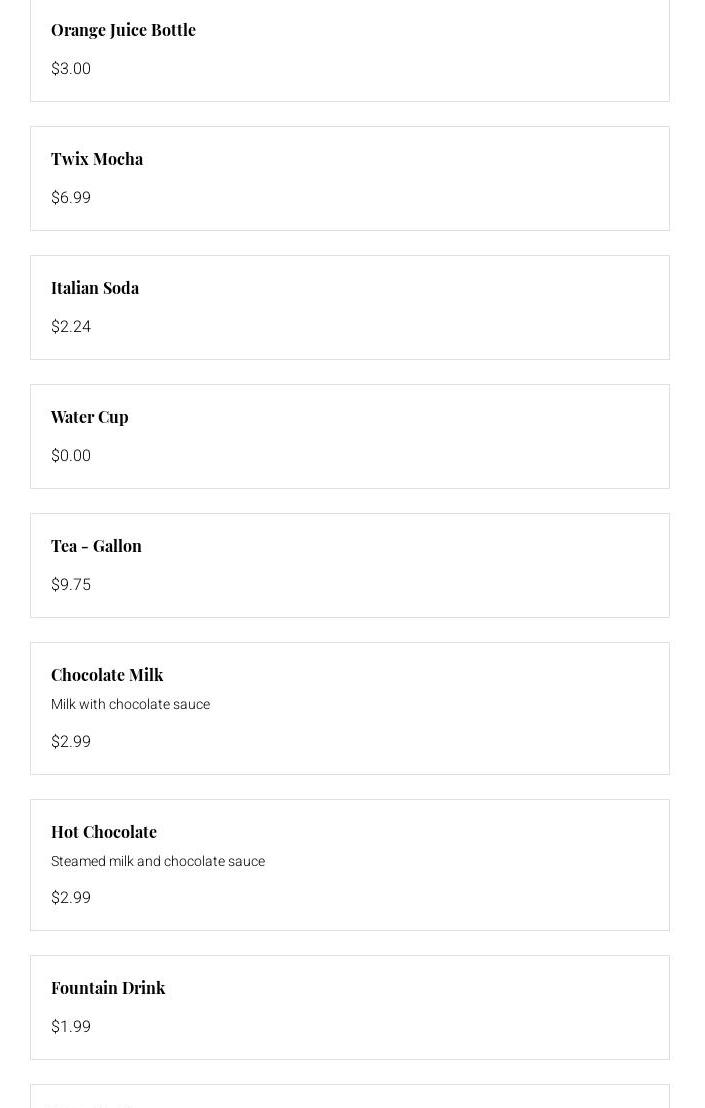The height and width of the screenshot is (1108, 705).
Task: Select the Twix Mocha item title
Action: [x=97, y=159]
